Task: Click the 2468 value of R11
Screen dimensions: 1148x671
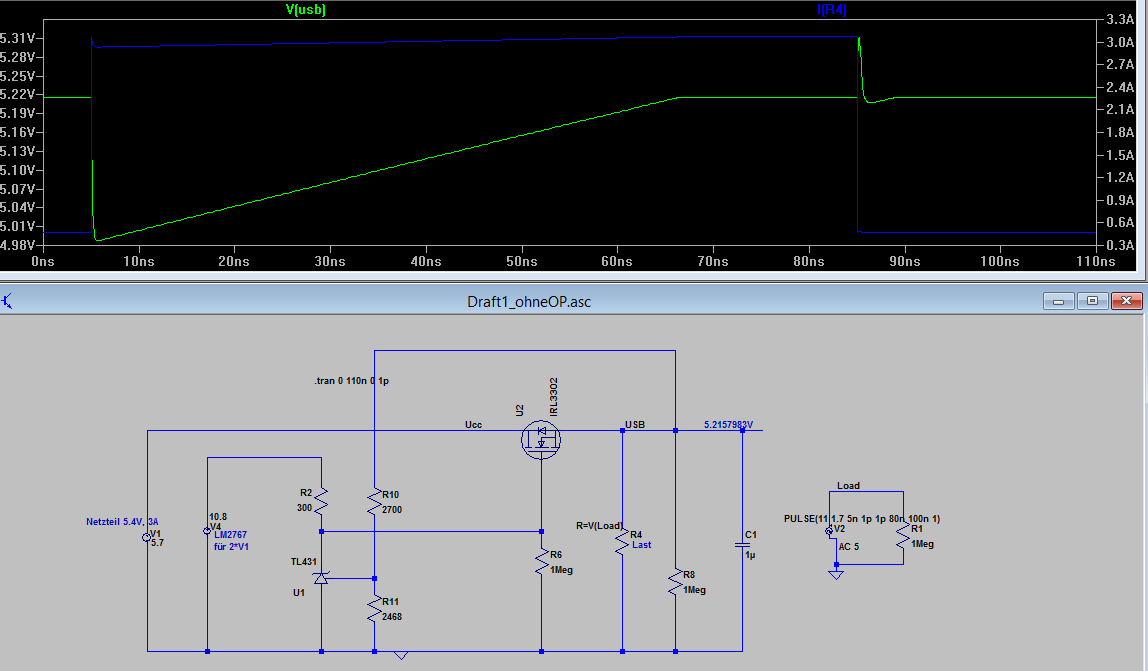Action: pos(392,617)
